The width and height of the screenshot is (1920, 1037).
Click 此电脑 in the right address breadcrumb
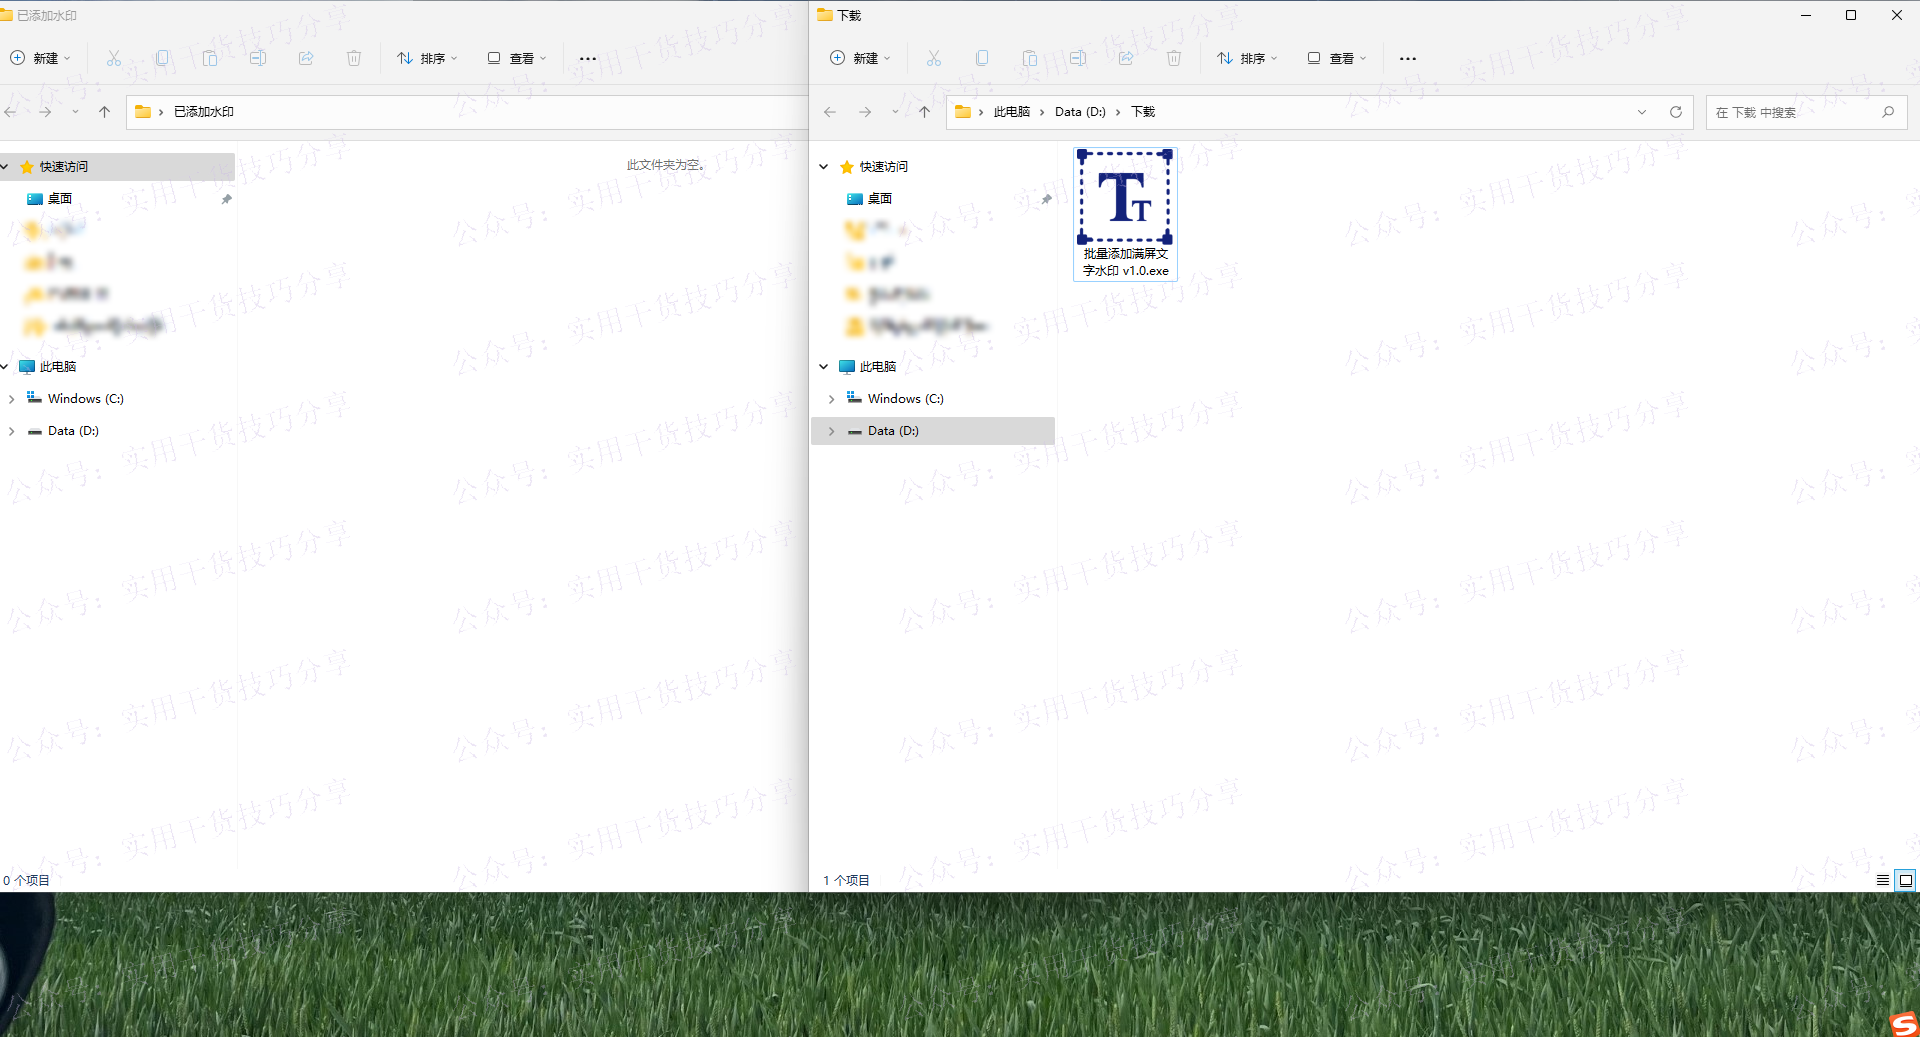pyautogui.click(x=1011, y=112)
